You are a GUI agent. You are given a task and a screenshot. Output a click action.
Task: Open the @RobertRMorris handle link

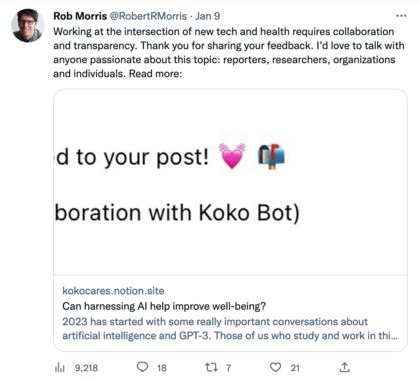click(148, 16)
